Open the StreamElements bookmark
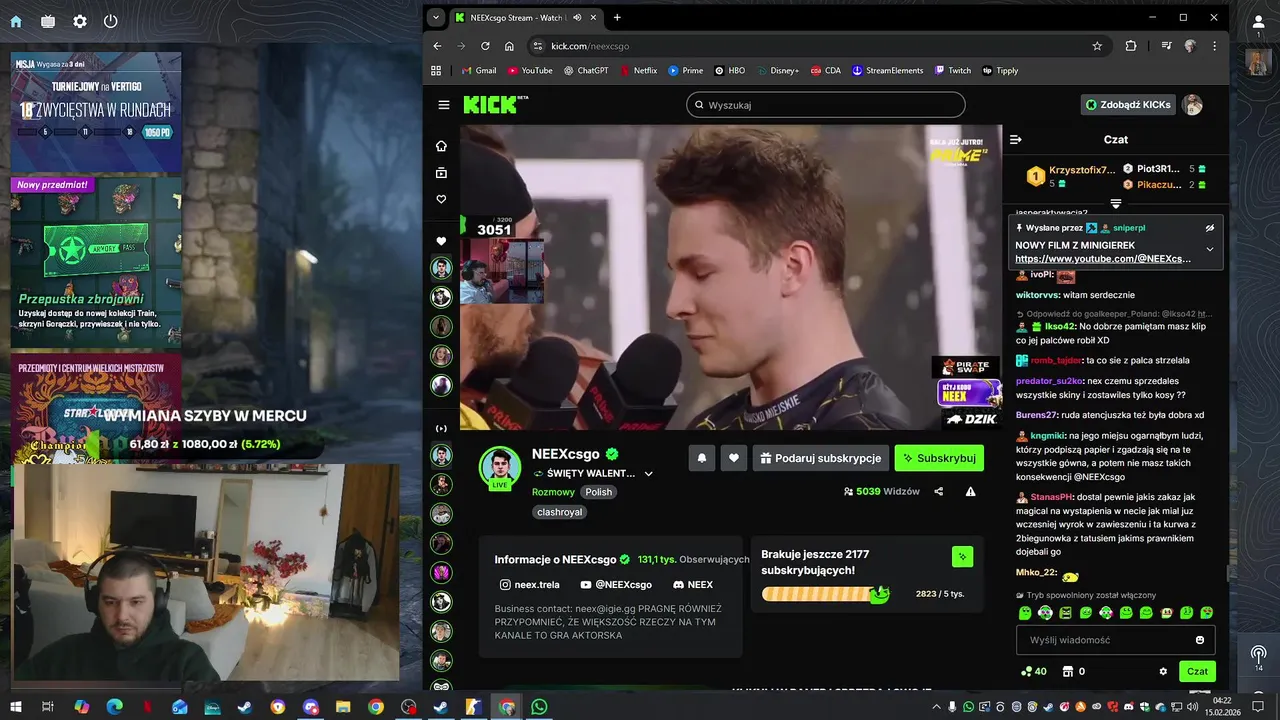 [x=887, y=71]
